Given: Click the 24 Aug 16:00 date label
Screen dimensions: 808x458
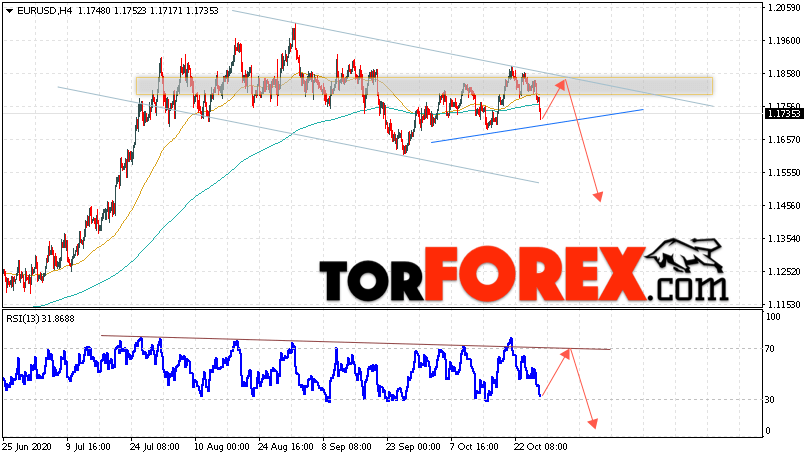Looking at the screenshot, I should pos(285,447).
